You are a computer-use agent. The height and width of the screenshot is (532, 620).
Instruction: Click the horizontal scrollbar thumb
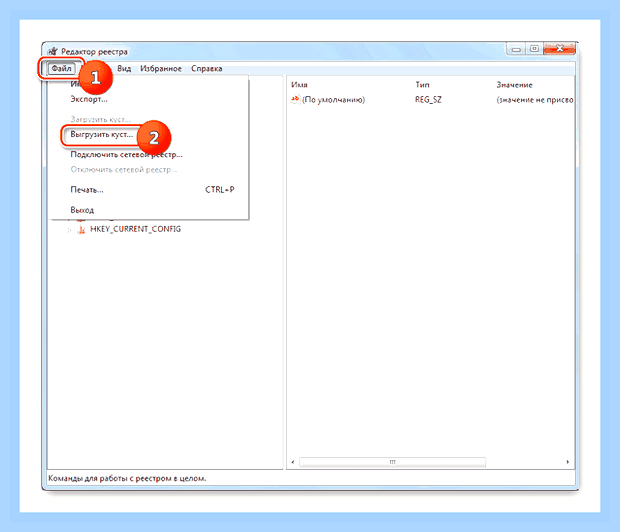pos(392,462)
